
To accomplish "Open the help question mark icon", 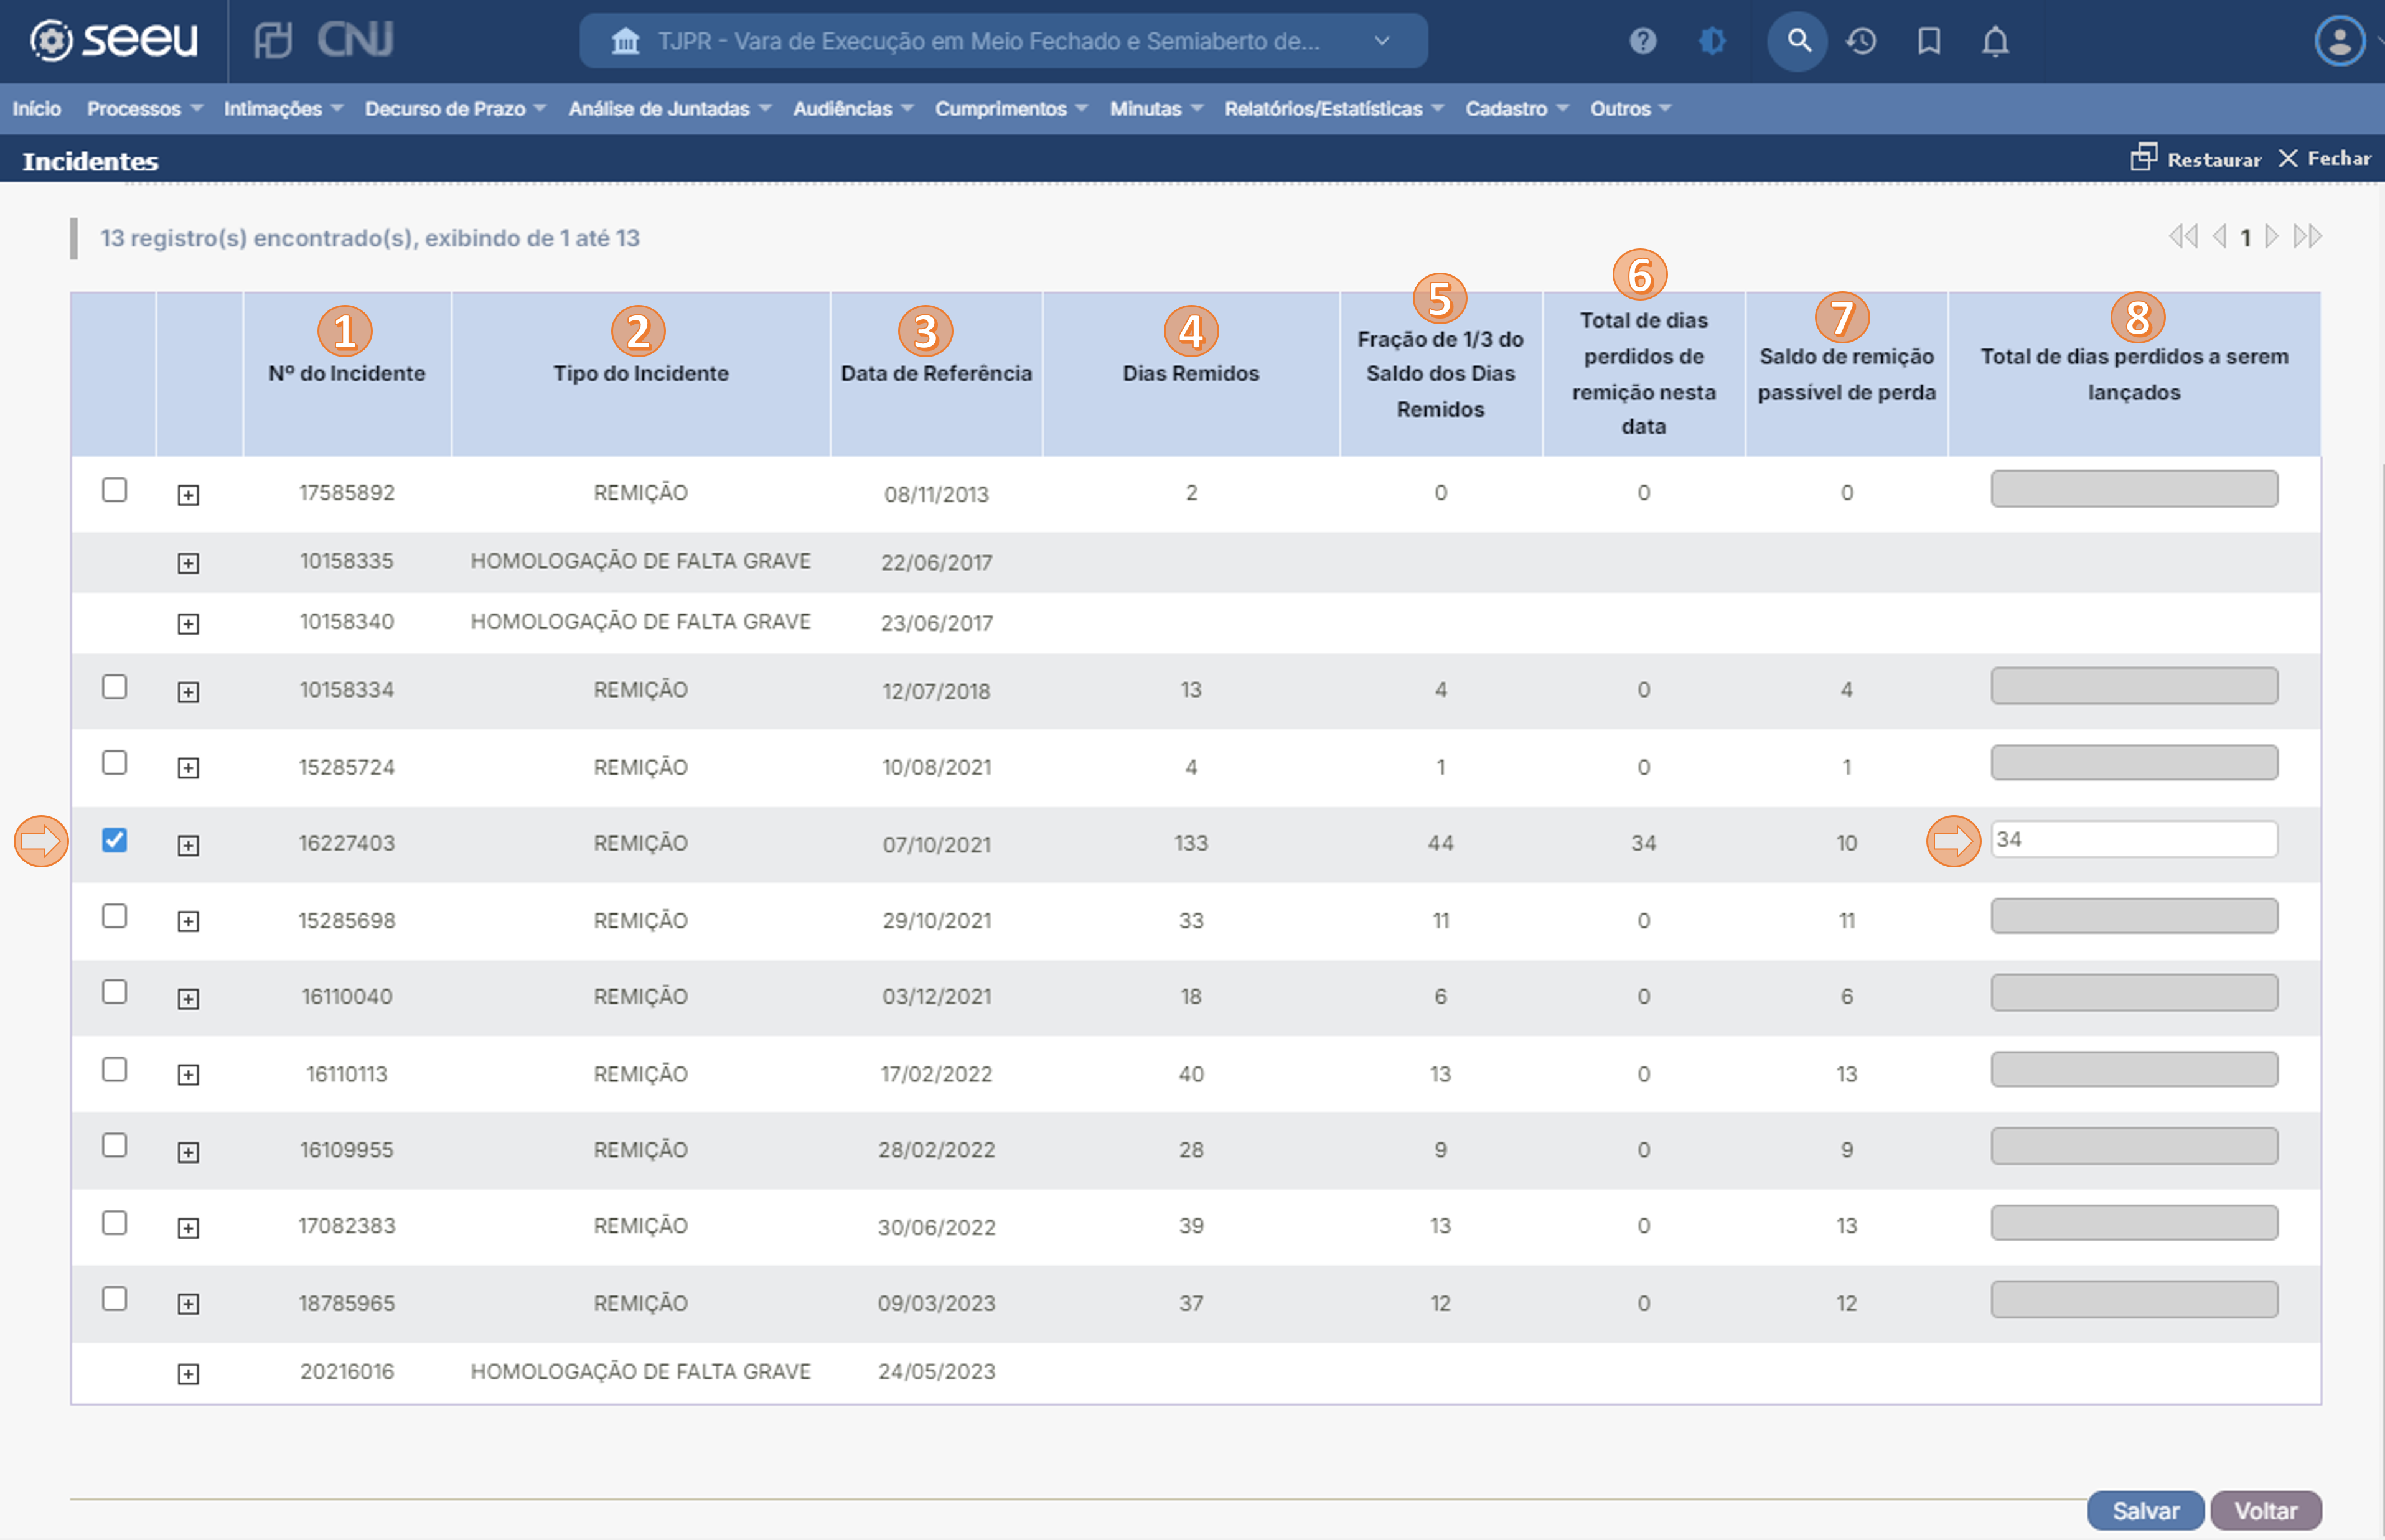I will [x=1642, y=41].
